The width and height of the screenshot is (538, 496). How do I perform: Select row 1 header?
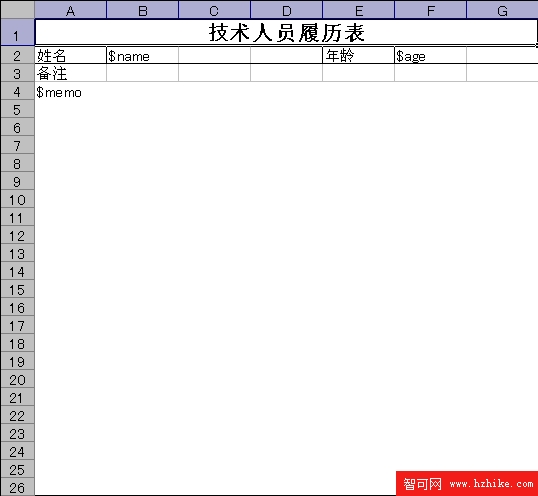pyautogui.click(x=17, y=32)
